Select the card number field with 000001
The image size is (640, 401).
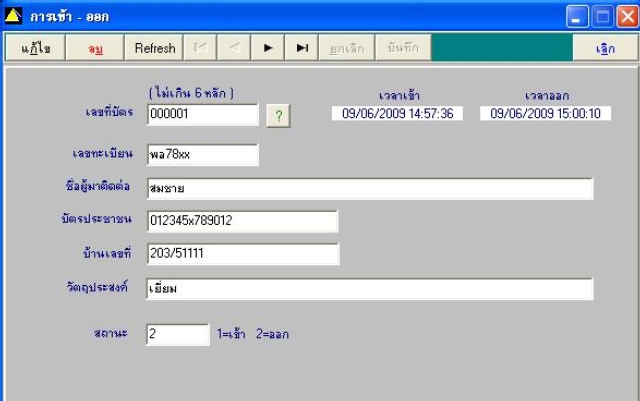click(203, 114)
